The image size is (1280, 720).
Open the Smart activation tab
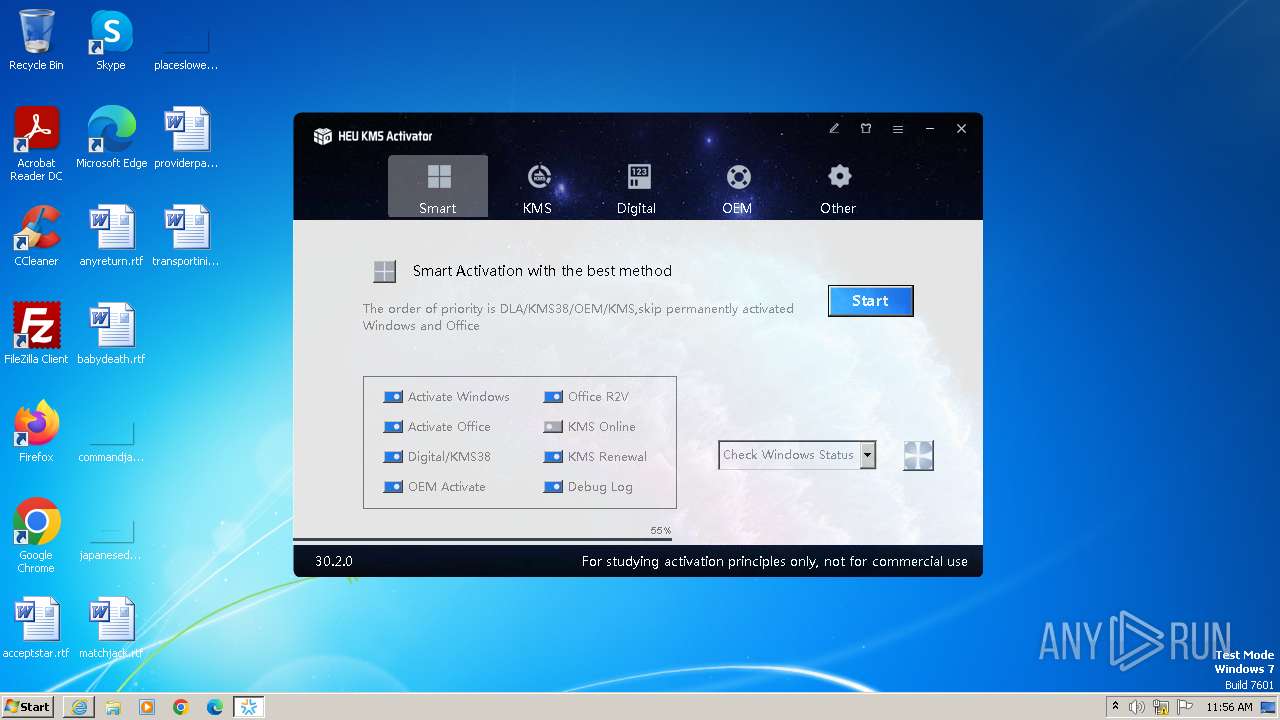coord(438,187)
